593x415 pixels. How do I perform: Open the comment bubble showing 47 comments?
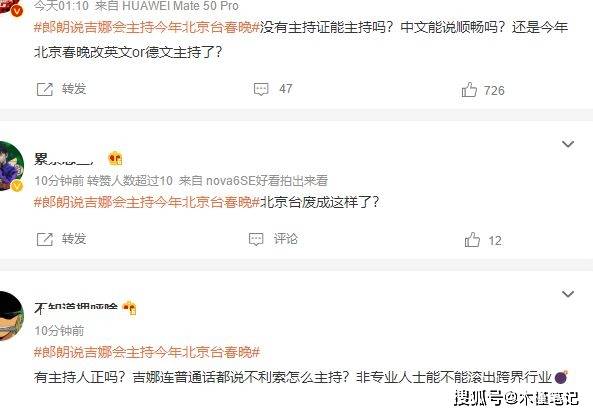pos(261,89)
